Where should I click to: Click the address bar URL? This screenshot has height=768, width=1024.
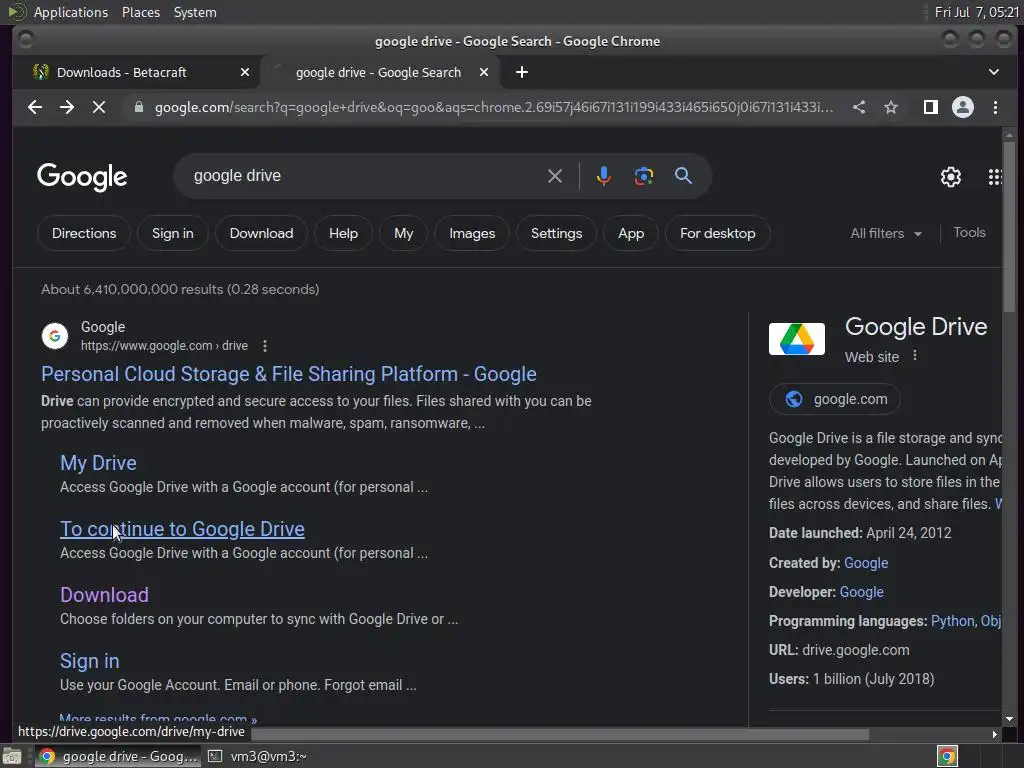pyautogui.click(x=494, y=107)
